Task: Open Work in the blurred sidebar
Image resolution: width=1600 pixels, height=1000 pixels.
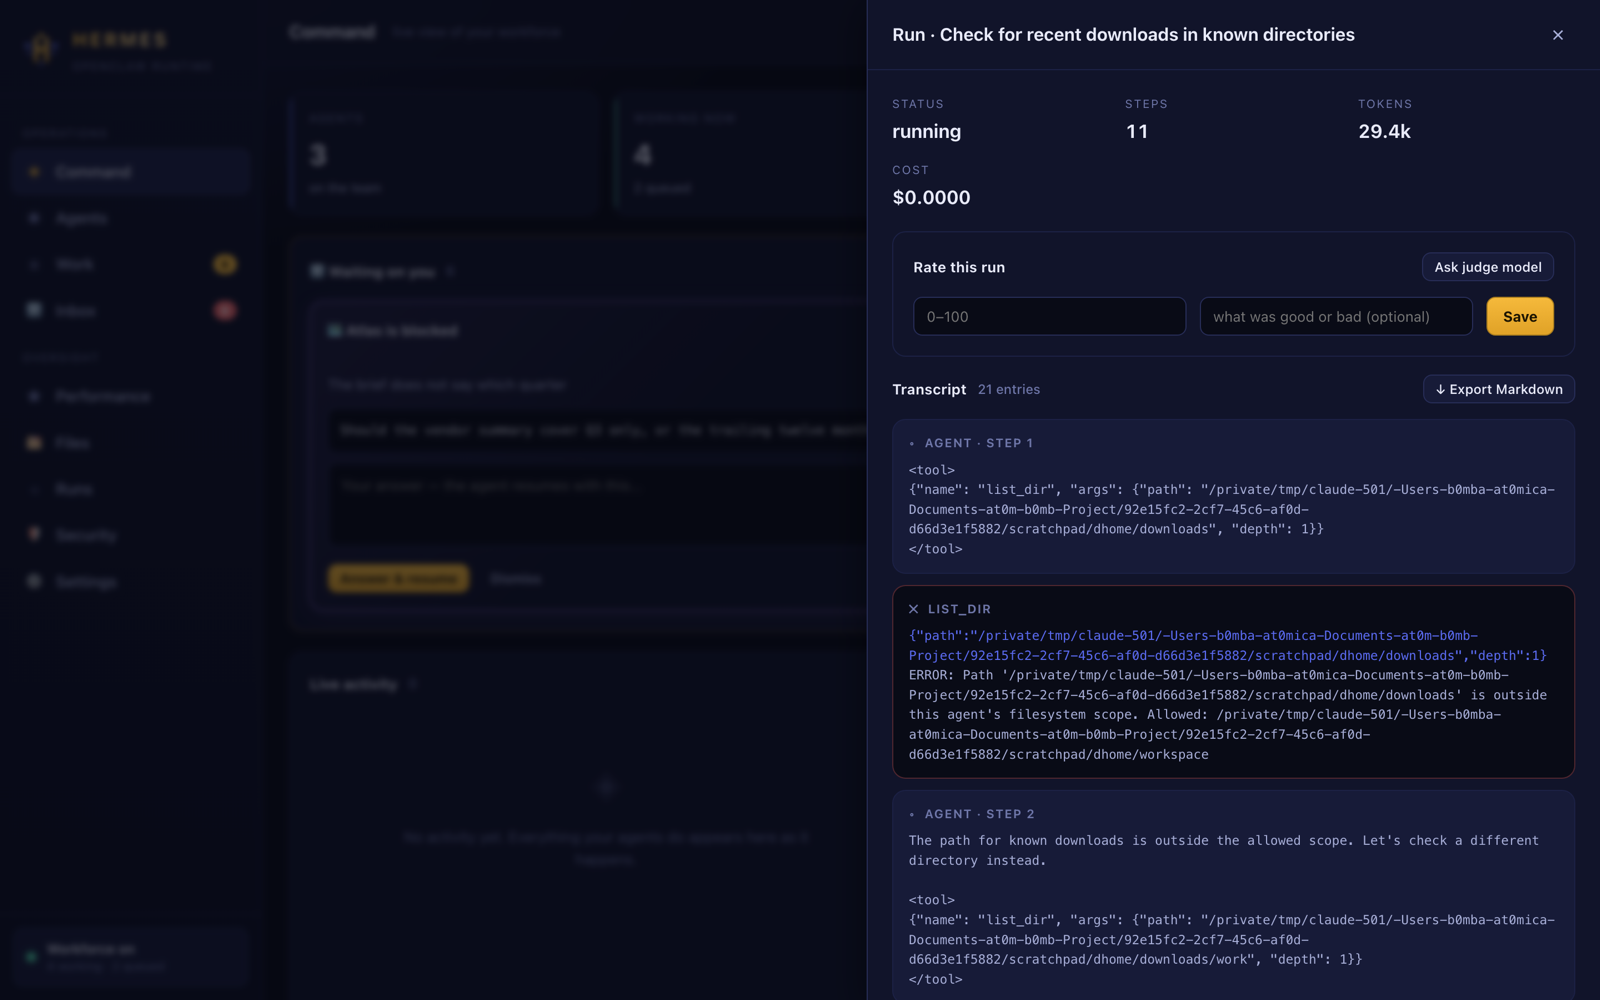Action: pos(130,264)
